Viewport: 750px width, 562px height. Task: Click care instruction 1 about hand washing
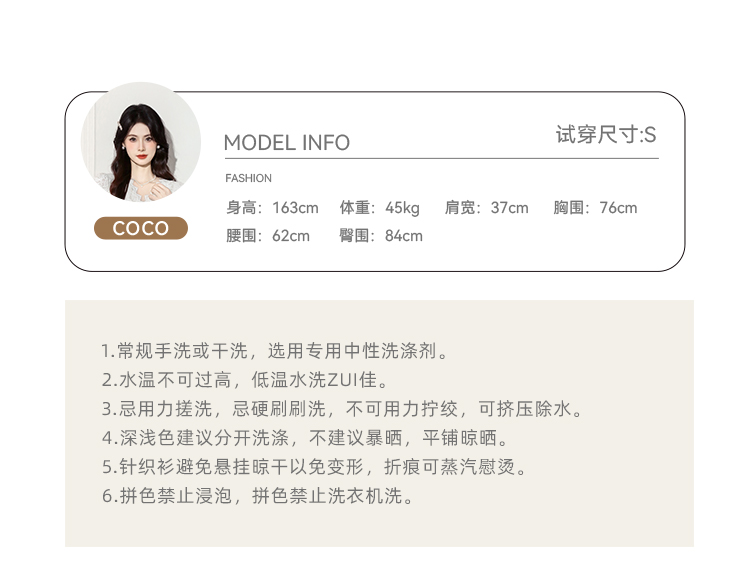[x=275, y=351]
